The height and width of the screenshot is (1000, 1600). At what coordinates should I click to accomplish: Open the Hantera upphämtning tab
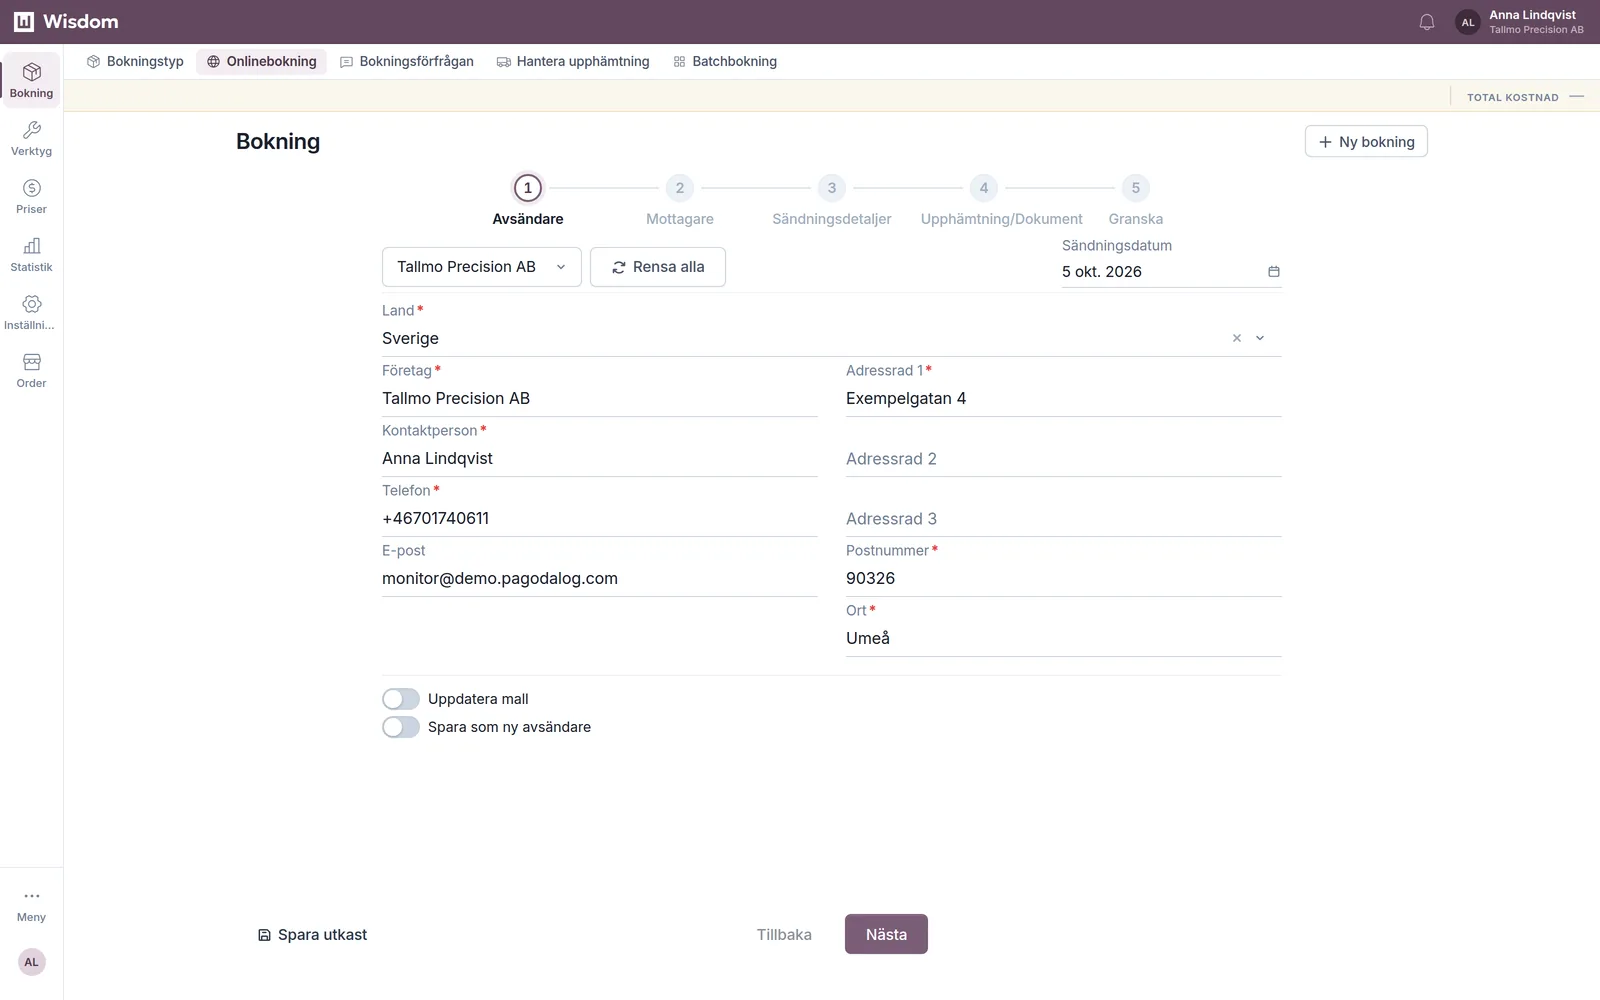(x=573, y=61)
